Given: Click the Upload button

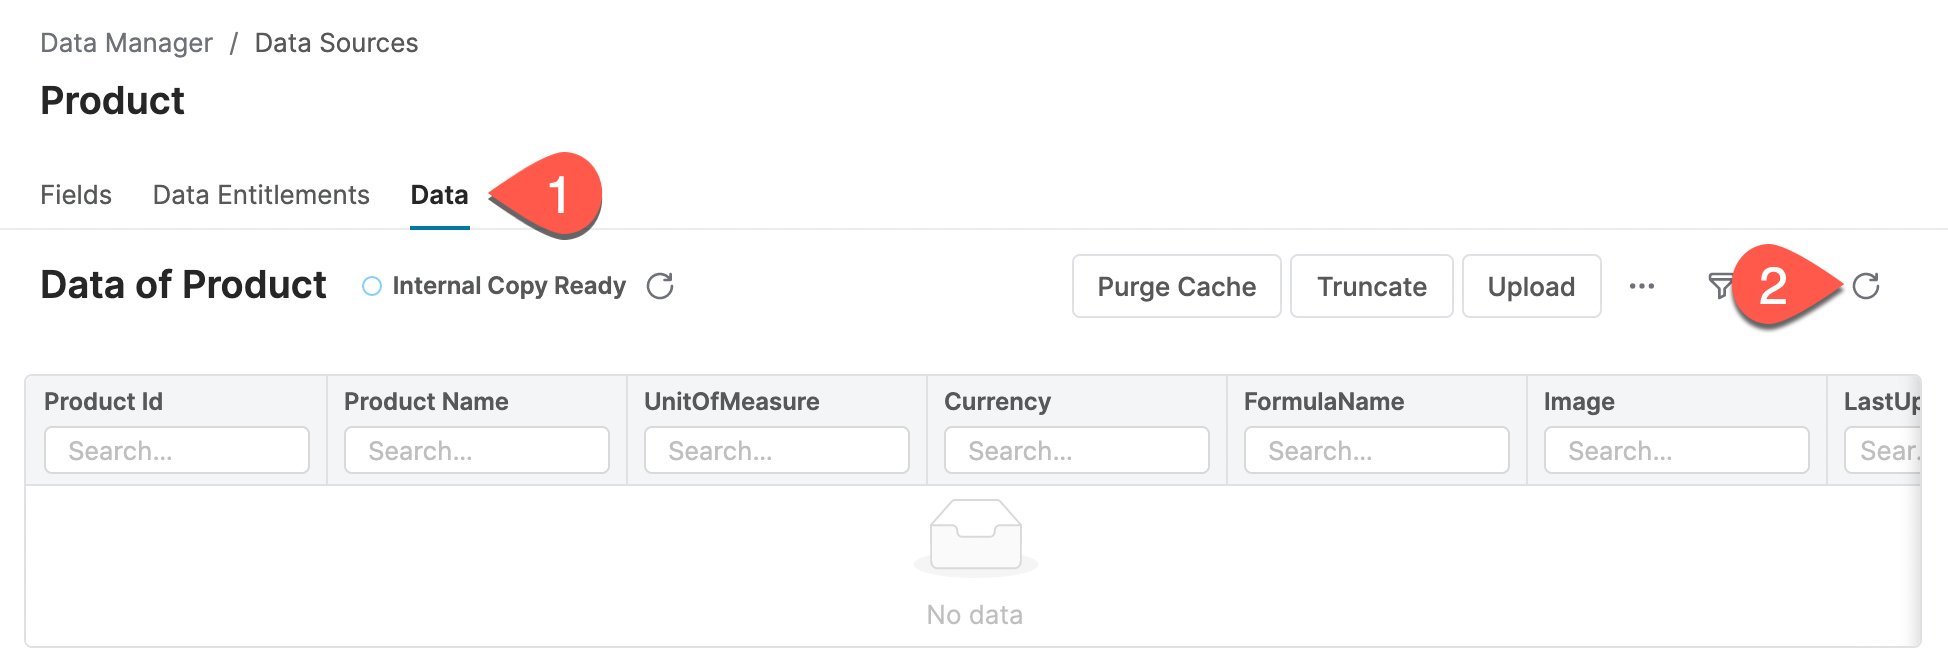Looking at the screenshot, I should pyautogui.click(x=1531, y=286).
